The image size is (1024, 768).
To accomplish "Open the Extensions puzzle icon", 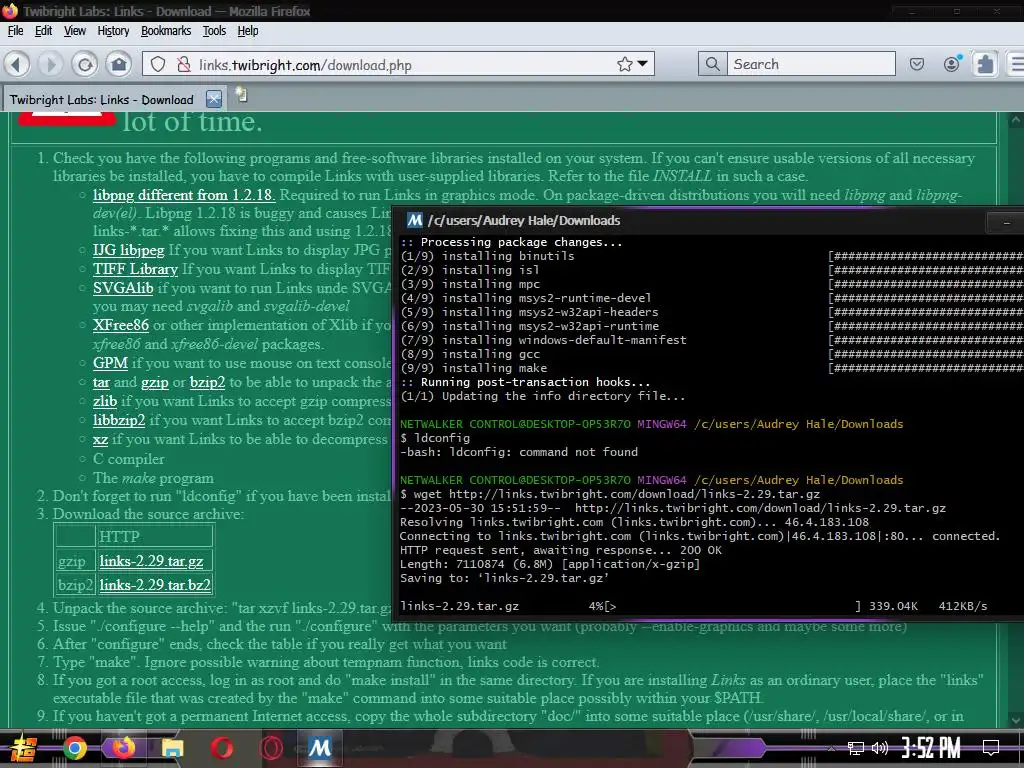I will [985, 64].
